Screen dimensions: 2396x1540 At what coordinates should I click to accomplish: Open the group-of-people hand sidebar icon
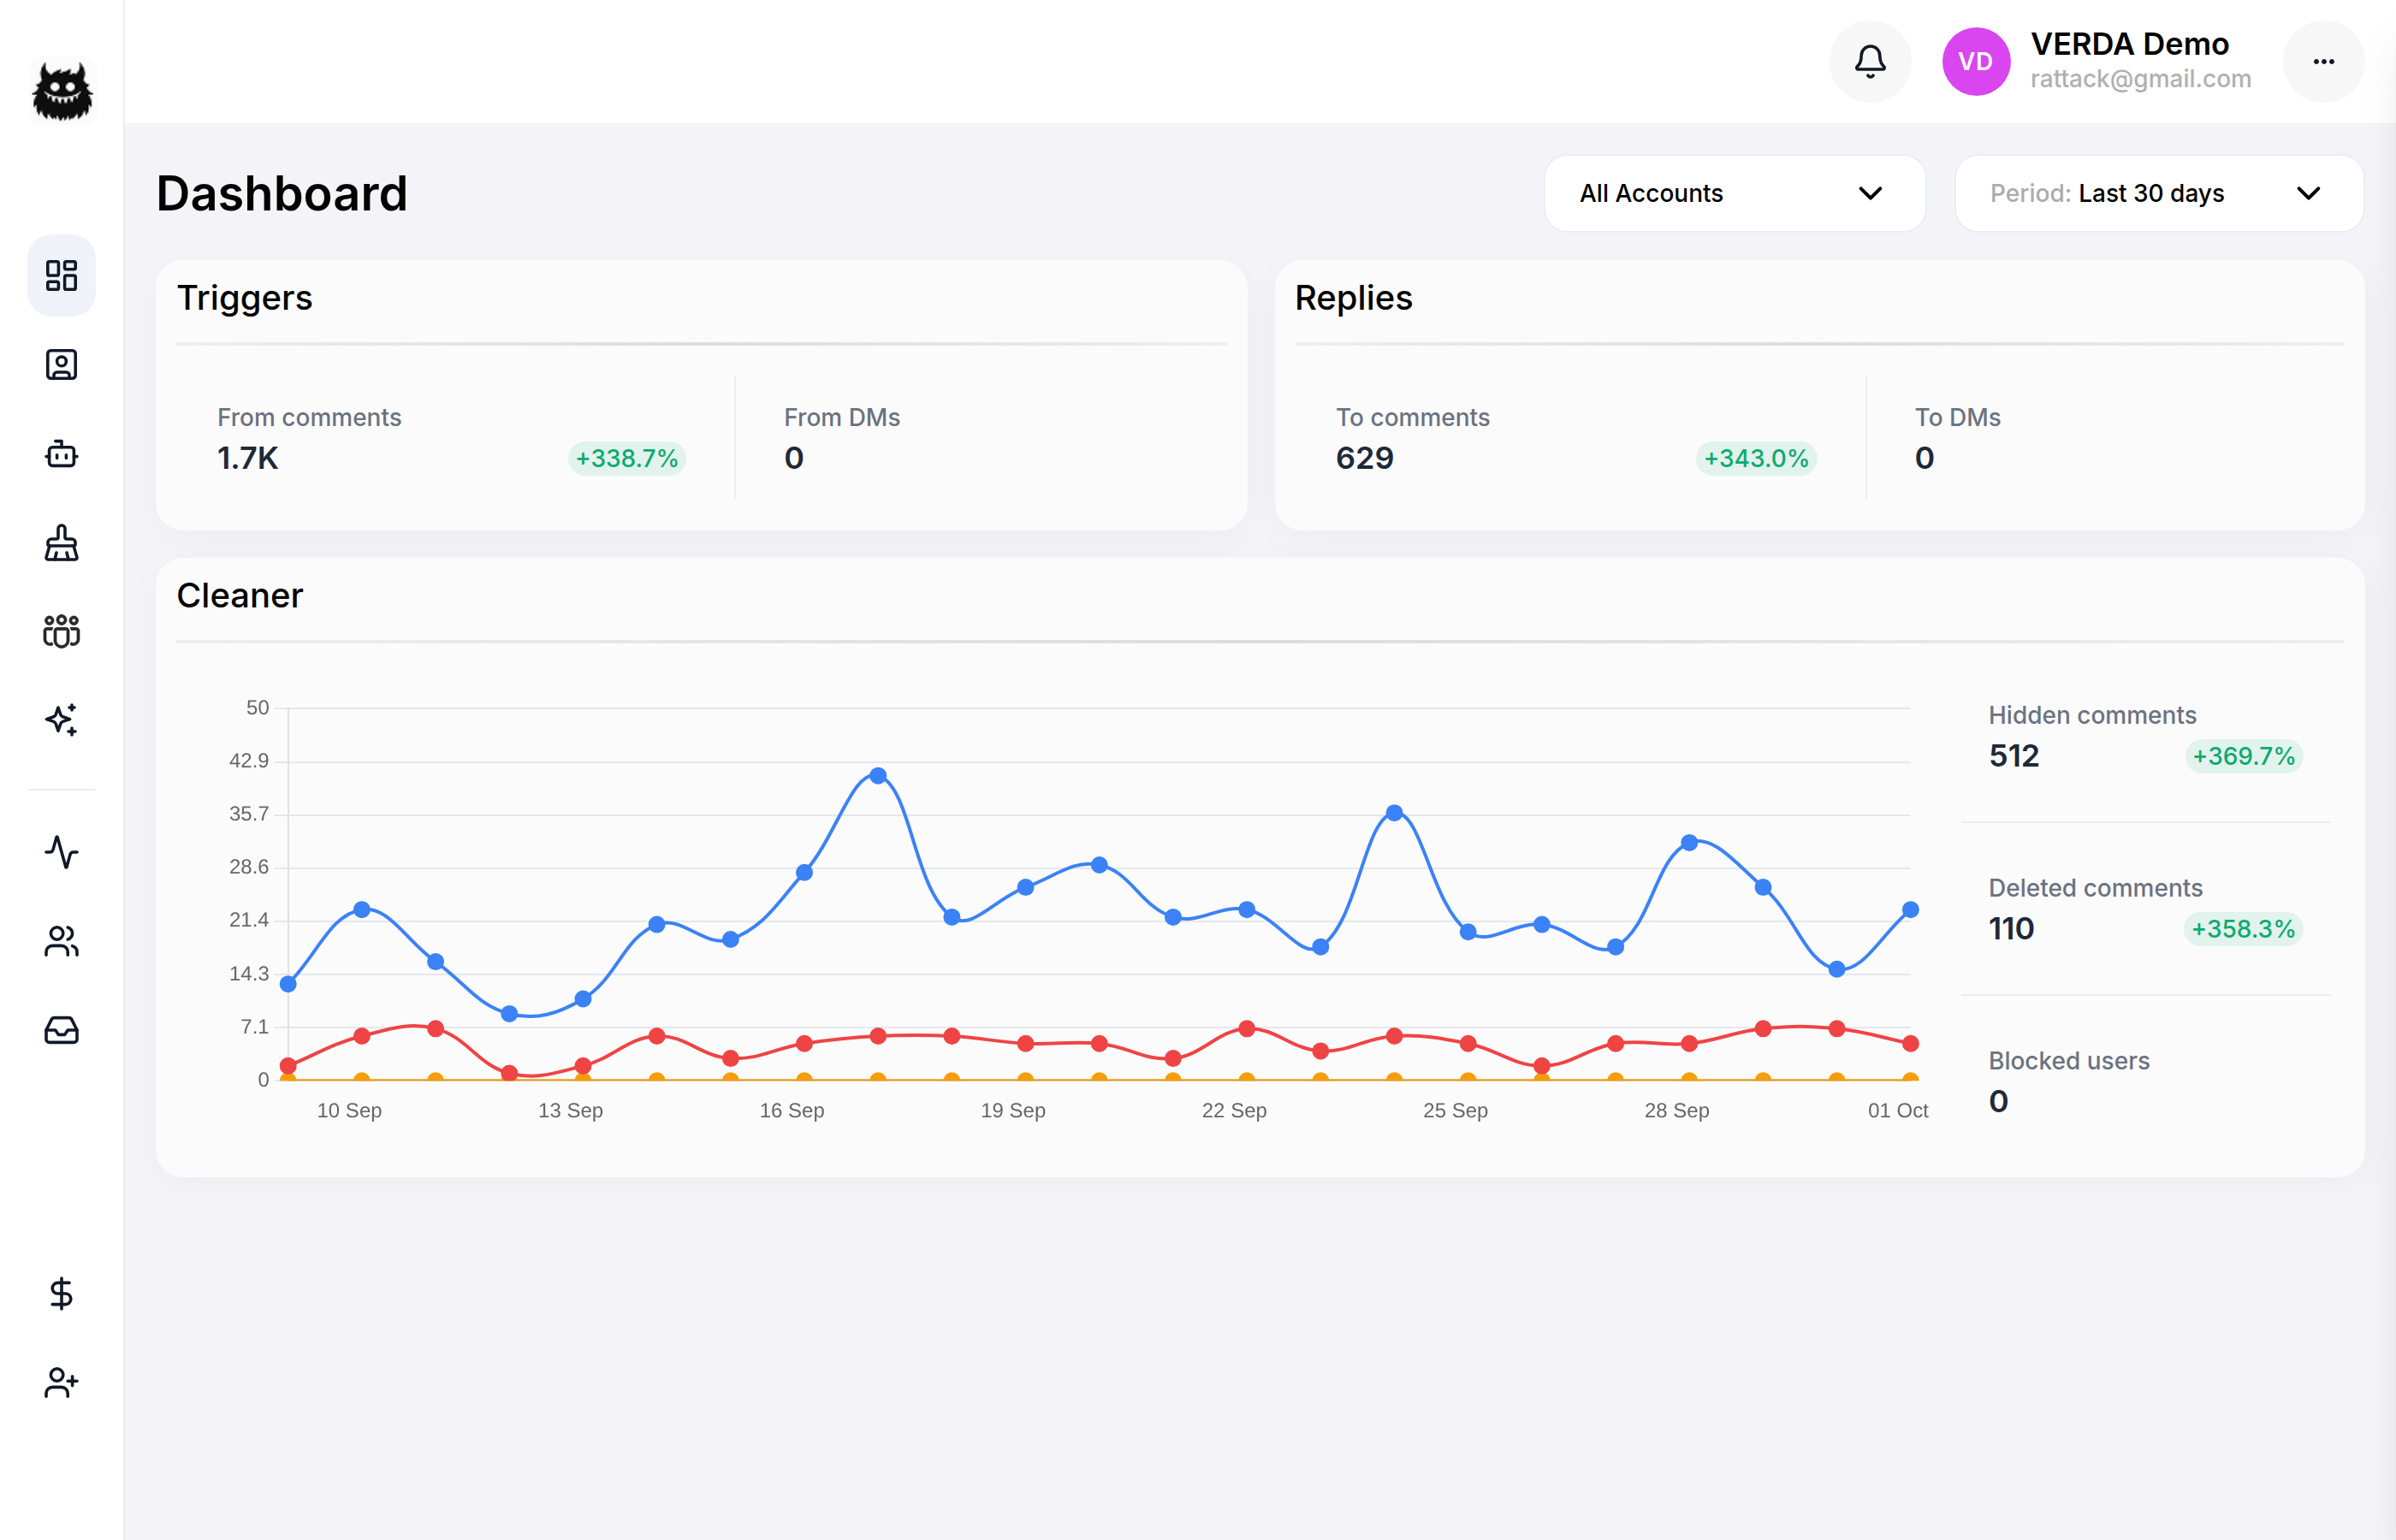pyautogui.click(x=62, y=631)
